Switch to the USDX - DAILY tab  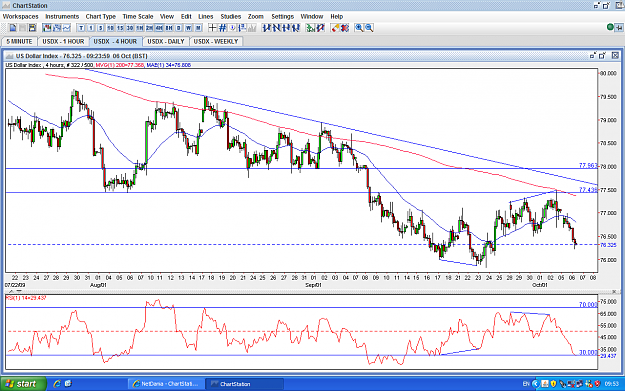(x=166, y=41)
